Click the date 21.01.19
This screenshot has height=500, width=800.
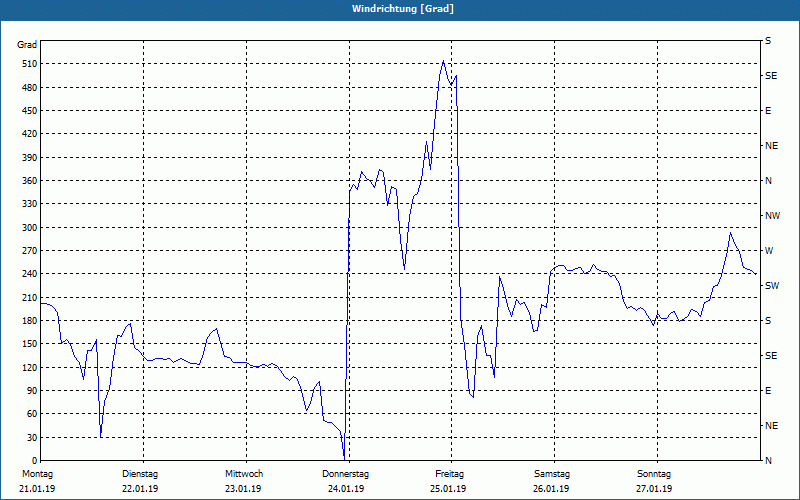point(37,489)
